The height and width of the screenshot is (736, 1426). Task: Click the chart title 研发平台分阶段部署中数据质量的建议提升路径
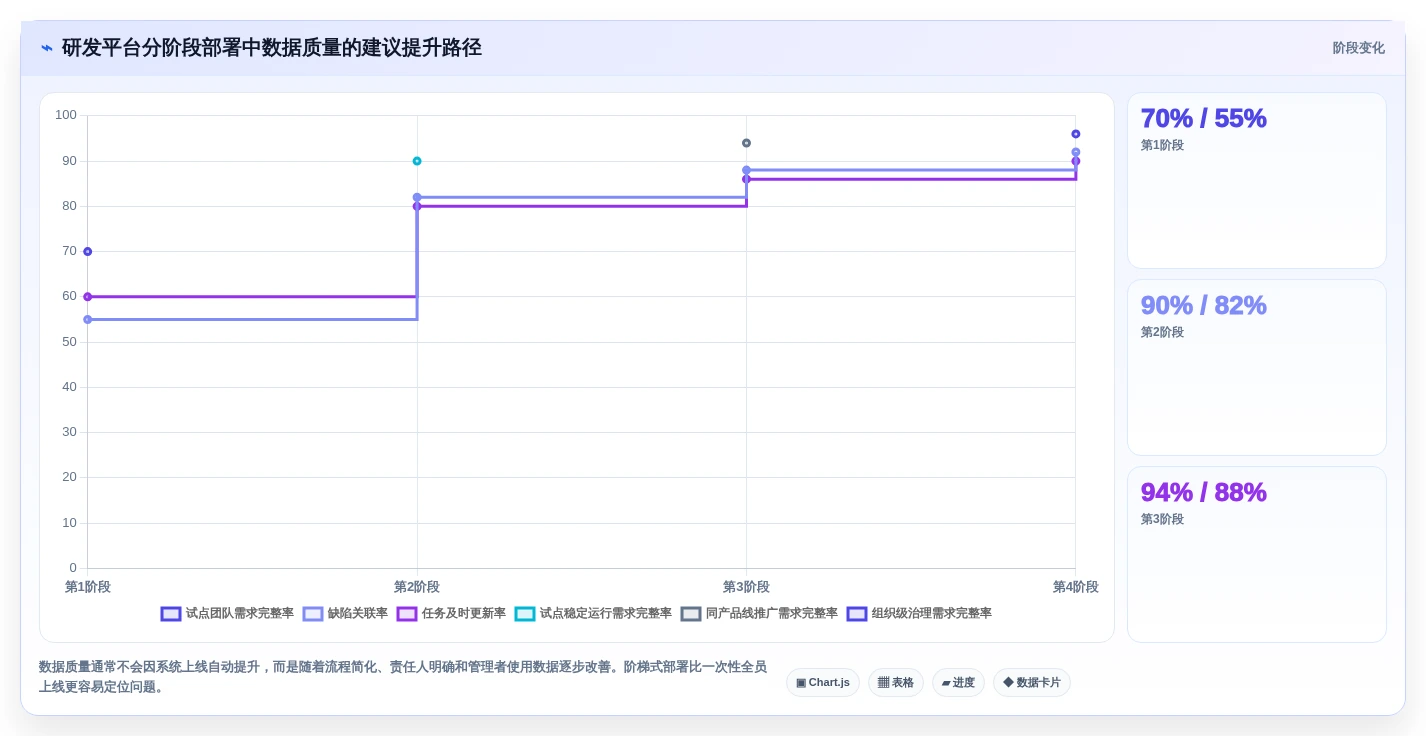[x=272, y=48]
